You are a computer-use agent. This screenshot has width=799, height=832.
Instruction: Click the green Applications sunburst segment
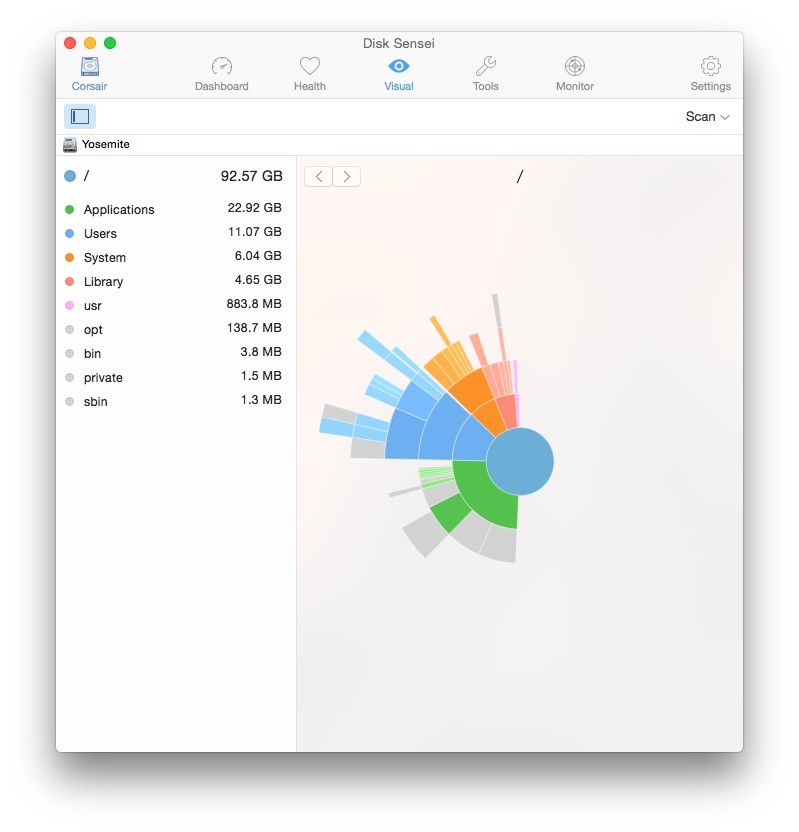click(485, 496)
